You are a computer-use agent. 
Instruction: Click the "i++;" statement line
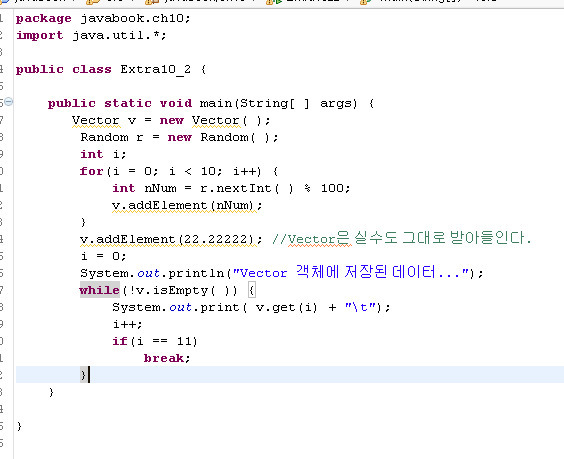[x=127, y=324]
